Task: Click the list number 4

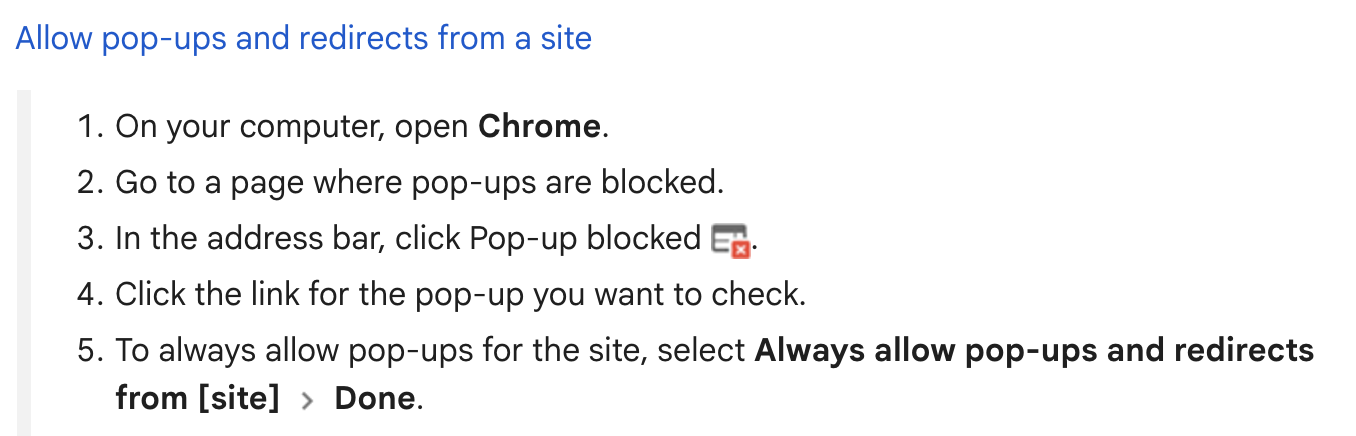Action: (x=90, y=295)
